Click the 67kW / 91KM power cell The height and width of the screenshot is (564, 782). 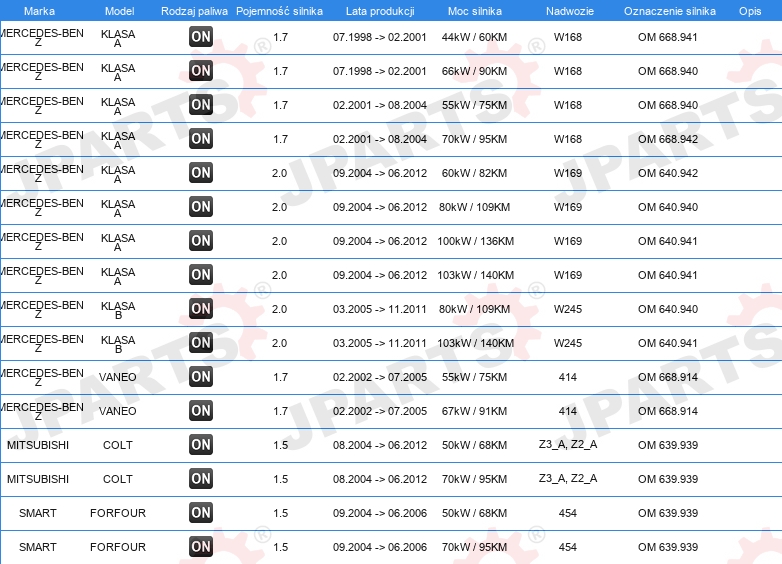[x=474, y=411]
